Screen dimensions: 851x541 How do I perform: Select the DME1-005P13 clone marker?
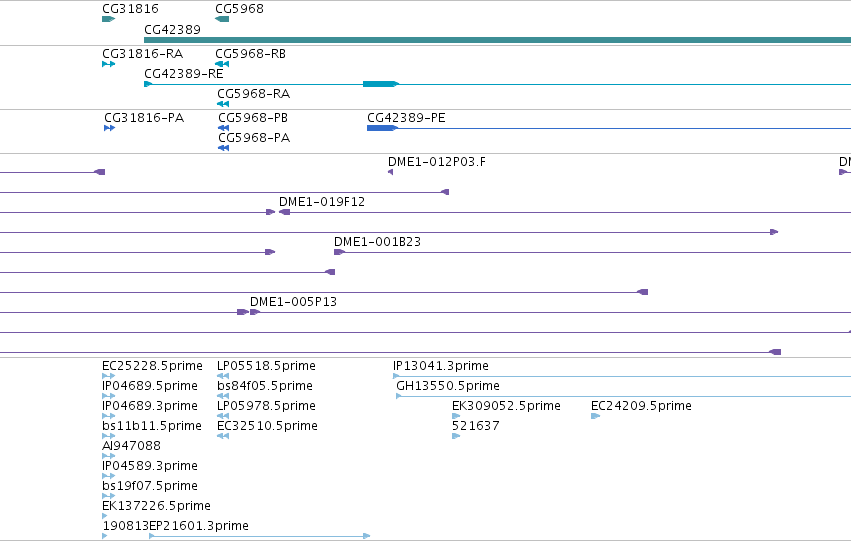(x=255, y=312)
